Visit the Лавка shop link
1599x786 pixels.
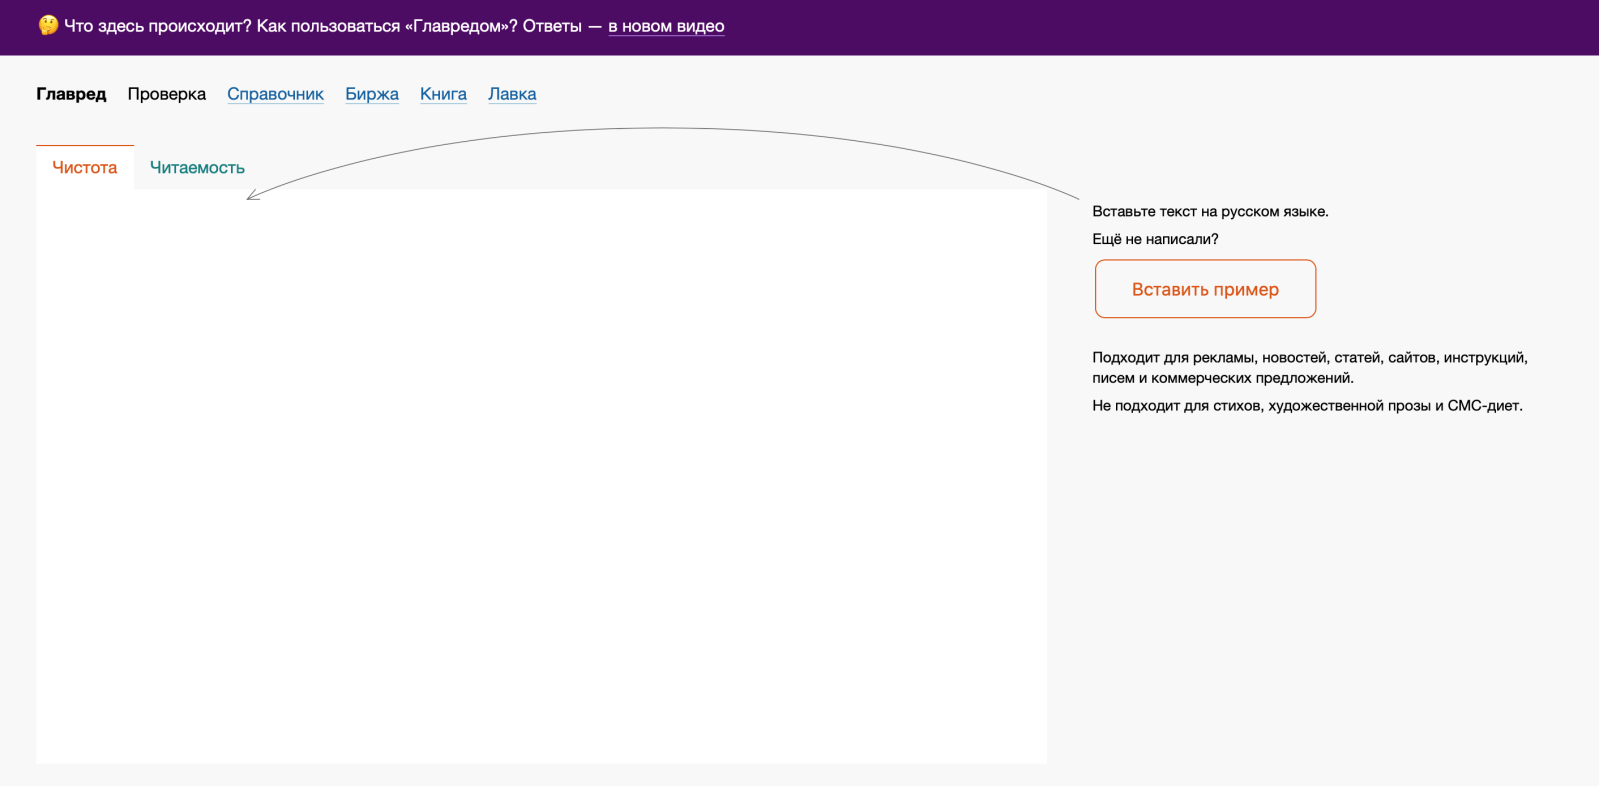tap(512, 94)
